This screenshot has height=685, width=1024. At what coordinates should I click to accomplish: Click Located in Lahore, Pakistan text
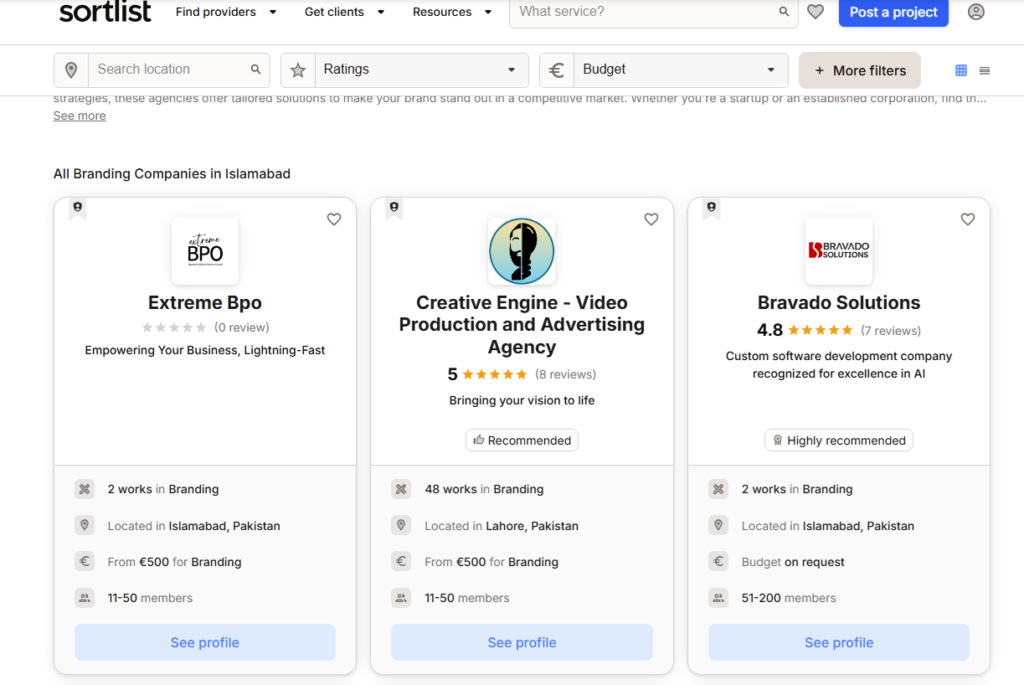(502, 526)
